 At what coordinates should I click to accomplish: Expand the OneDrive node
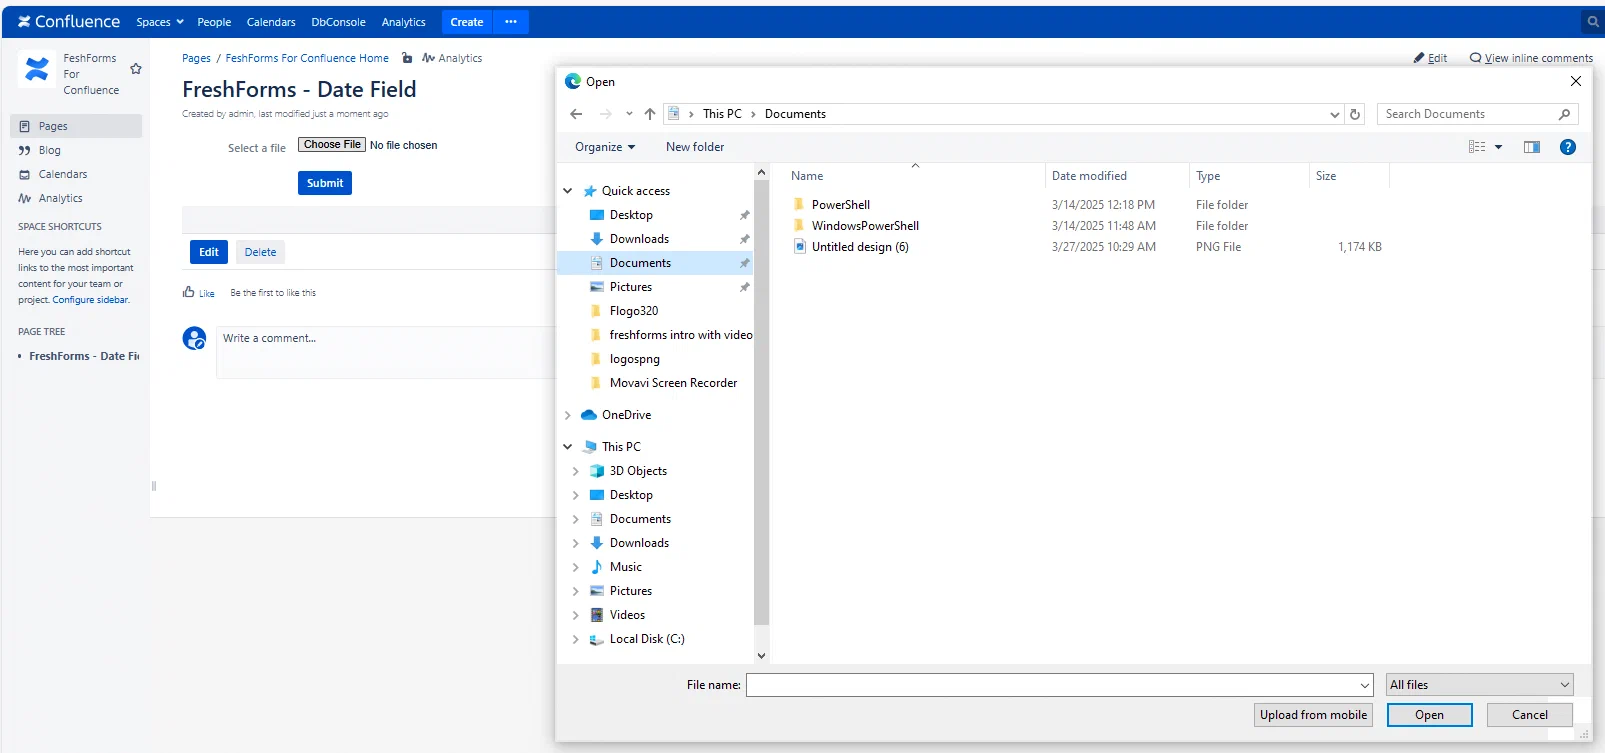(568, 415)
